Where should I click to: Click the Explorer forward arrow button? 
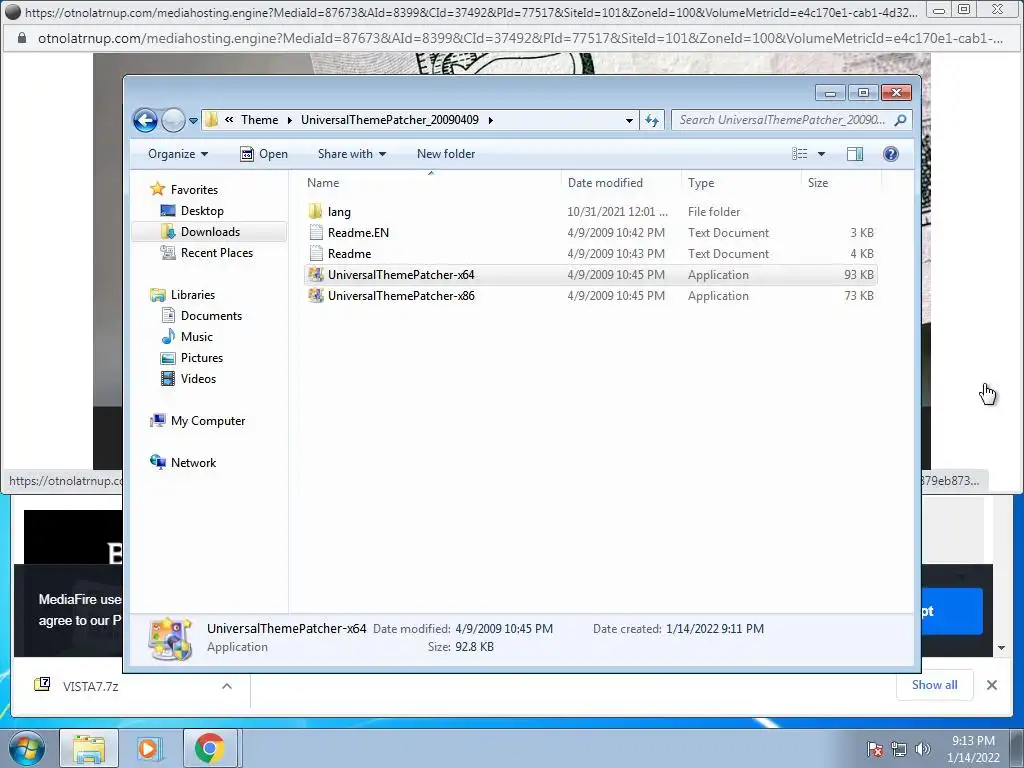(x=173, y=120)
